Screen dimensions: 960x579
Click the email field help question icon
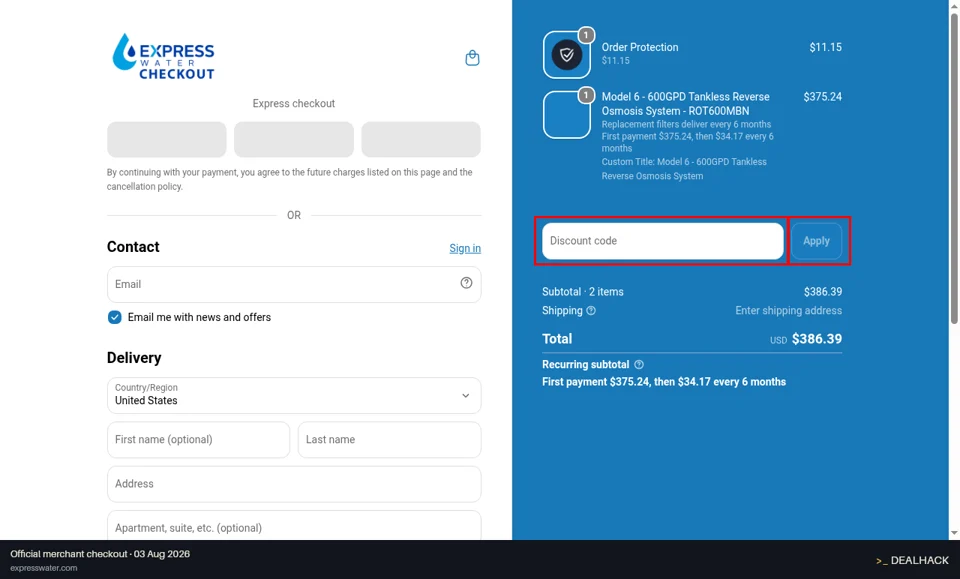point(467,283)
